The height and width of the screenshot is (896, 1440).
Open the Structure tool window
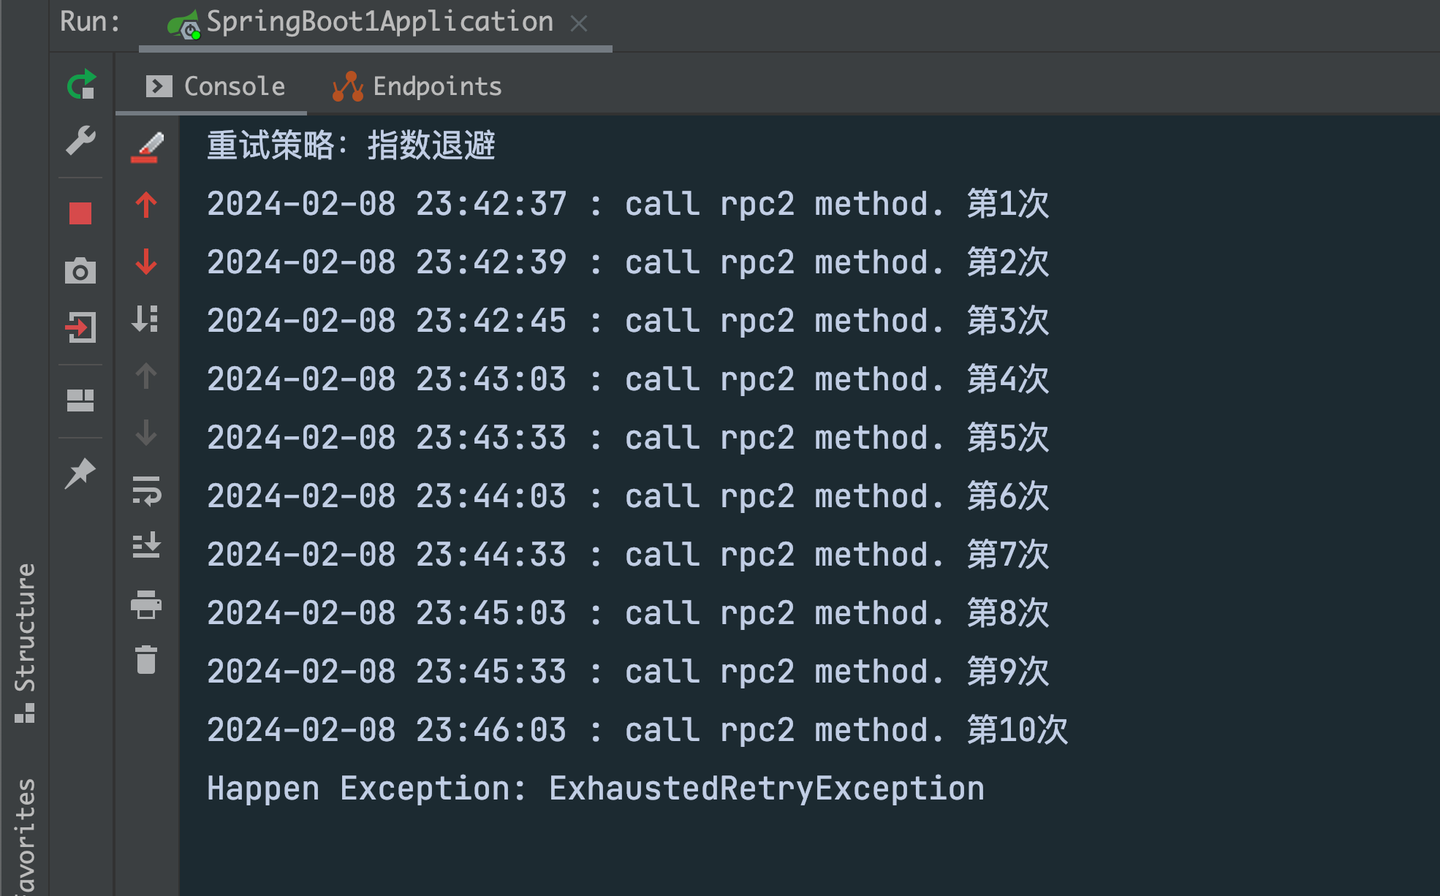25,642
